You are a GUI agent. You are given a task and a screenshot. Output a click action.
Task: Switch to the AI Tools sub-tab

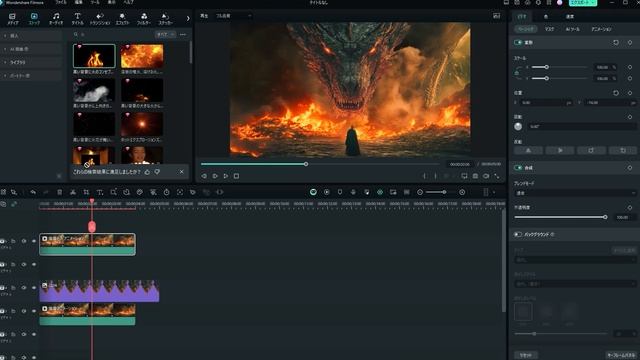click(x=572, y=29)
